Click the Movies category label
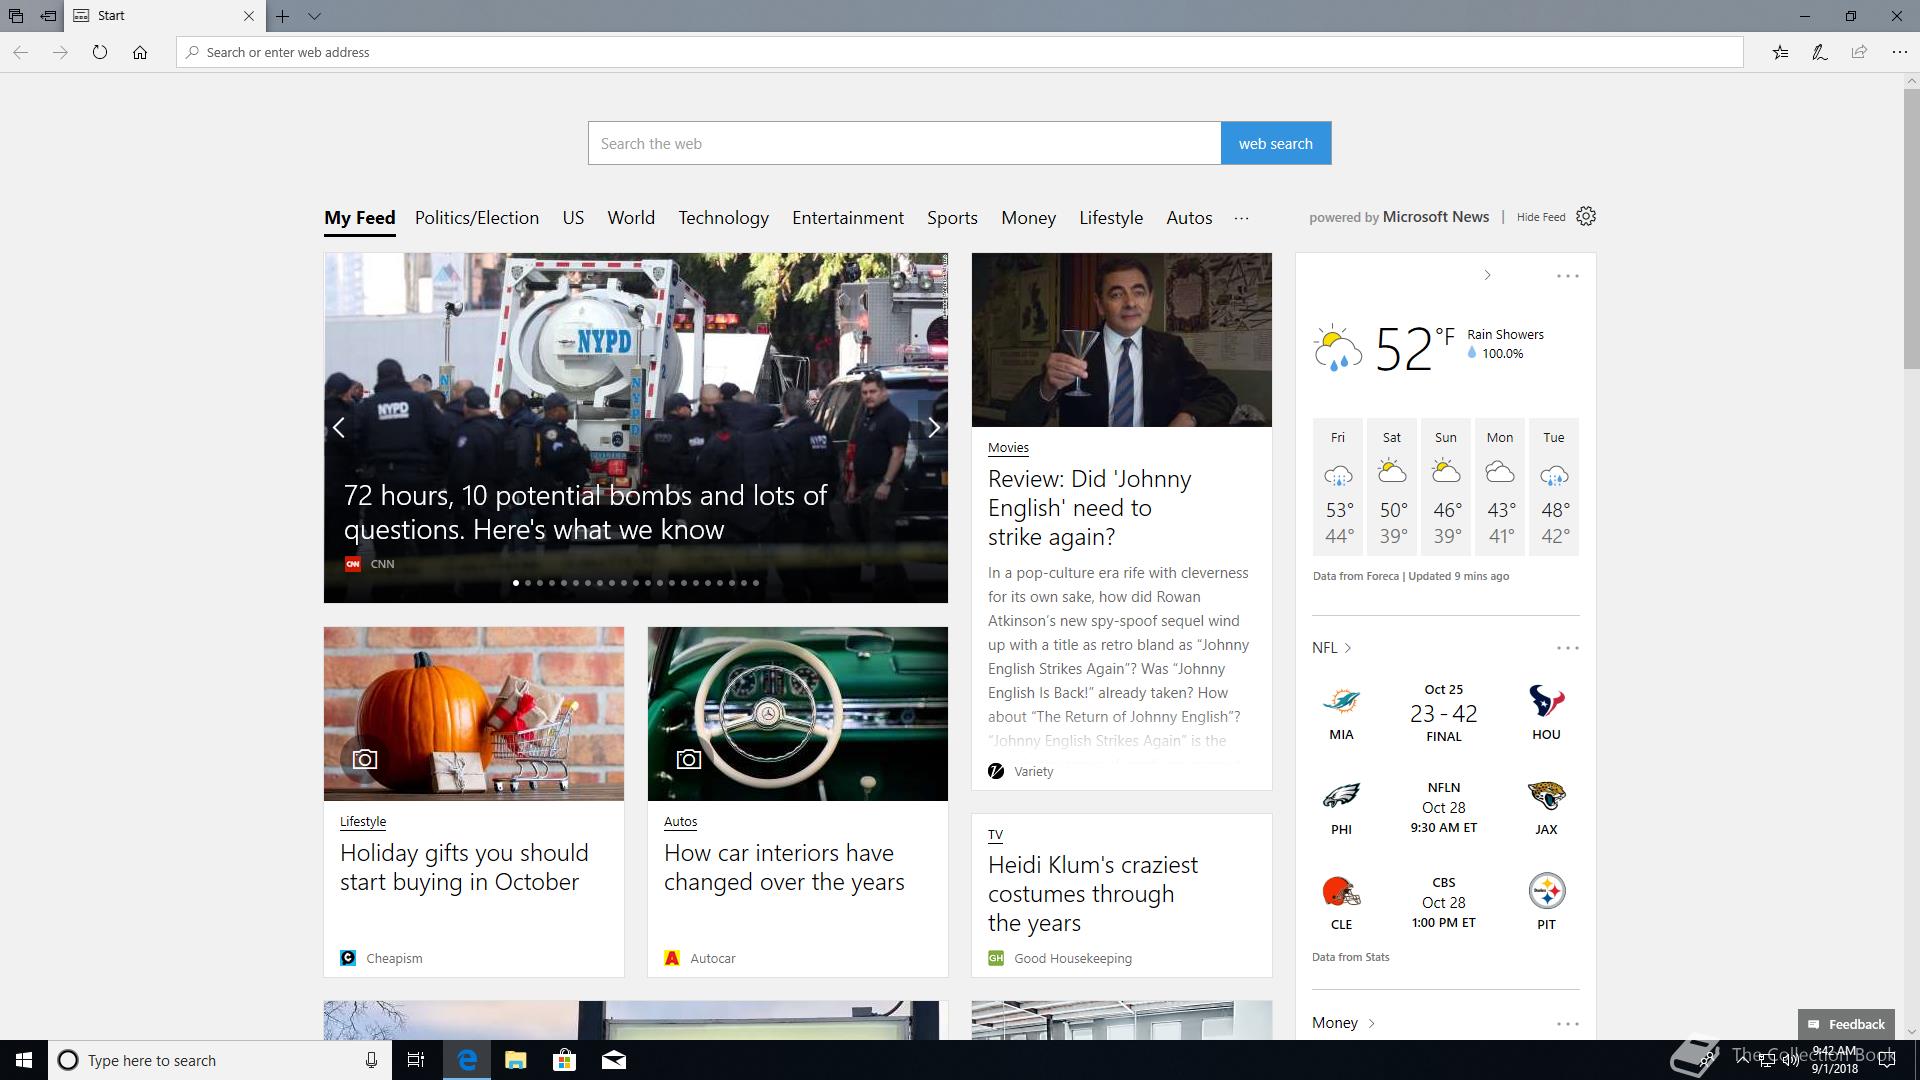This screenshot has width=1920, height=1080. [x=1008, y=448]
